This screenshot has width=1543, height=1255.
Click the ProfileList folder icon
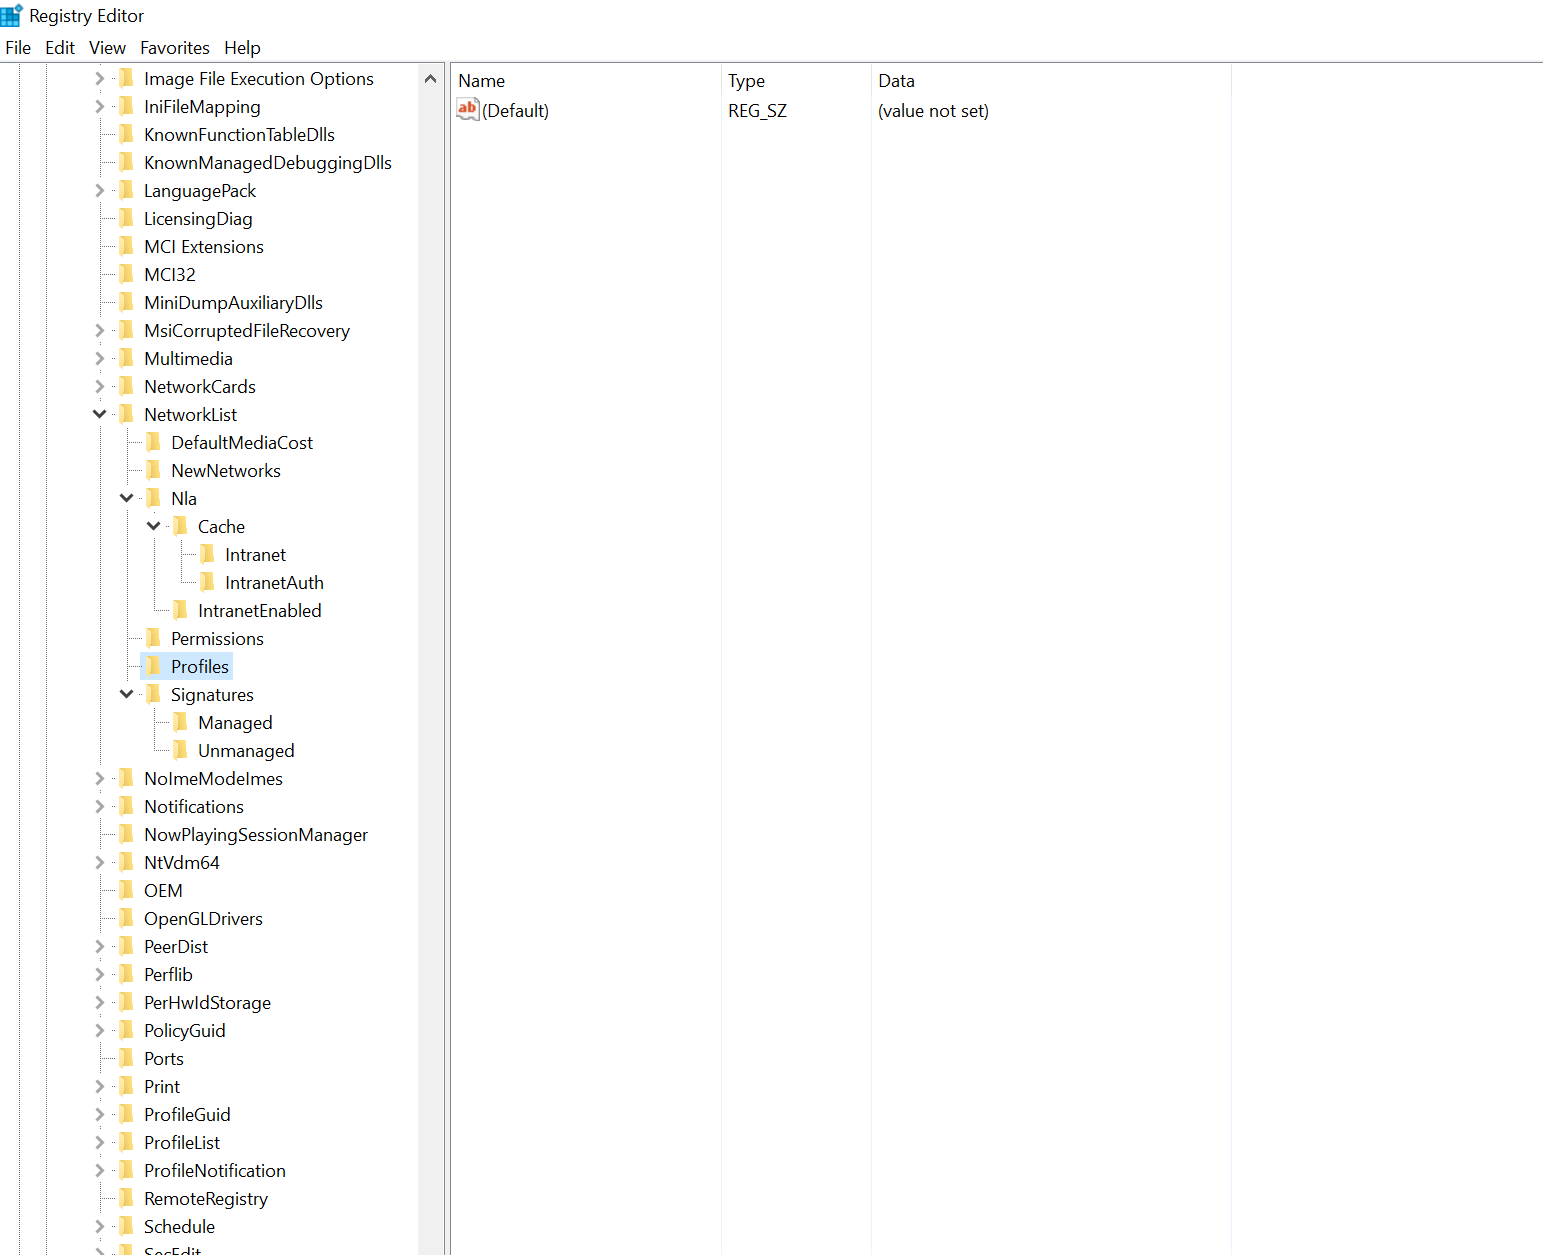tap(127, 1142)
